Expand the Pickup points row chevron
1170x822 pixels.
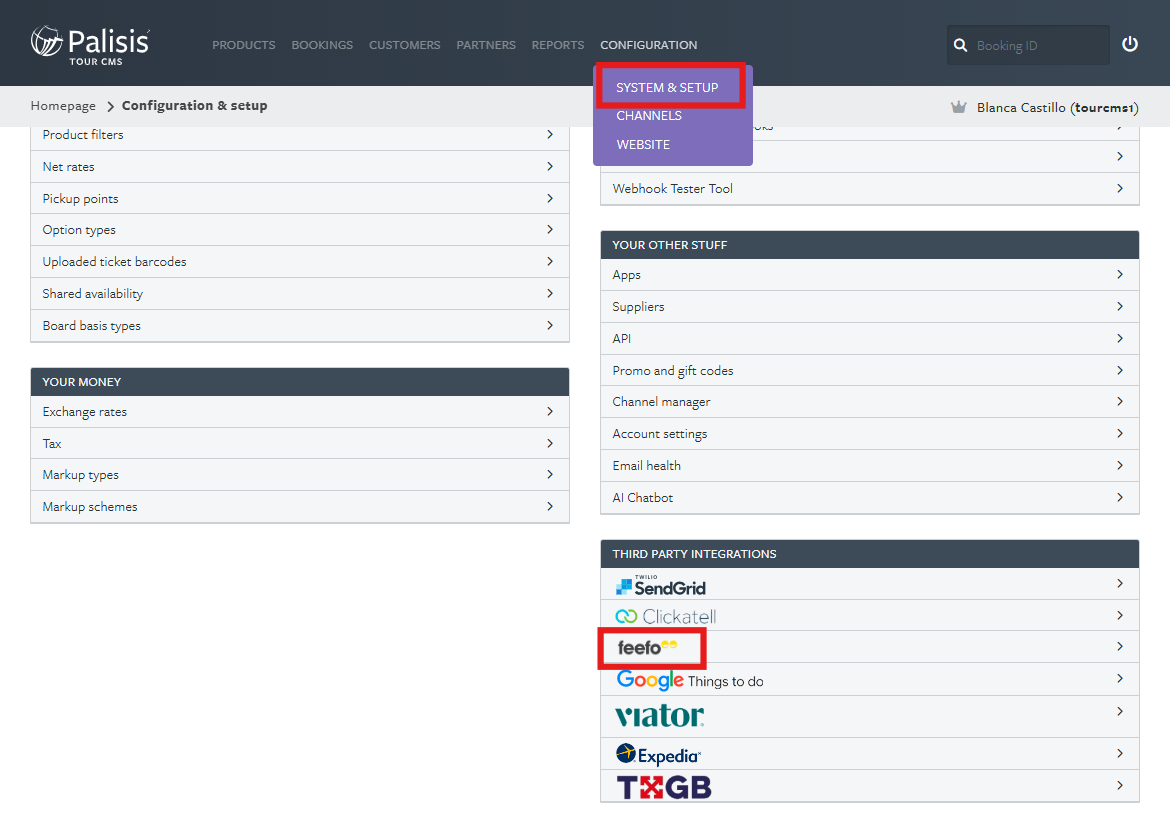550,198
